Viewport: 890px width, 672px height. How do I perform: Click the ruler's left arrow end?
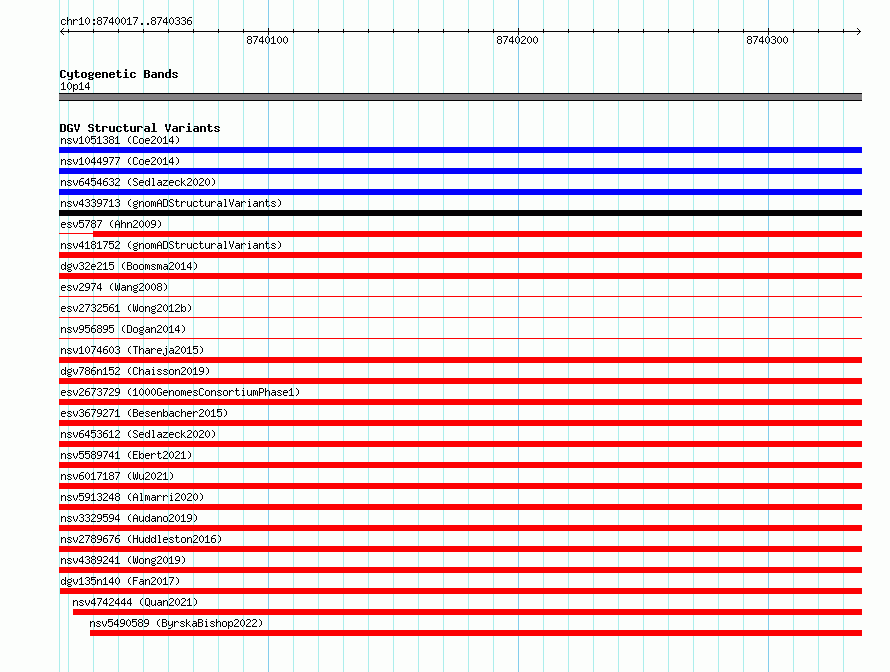63,31
